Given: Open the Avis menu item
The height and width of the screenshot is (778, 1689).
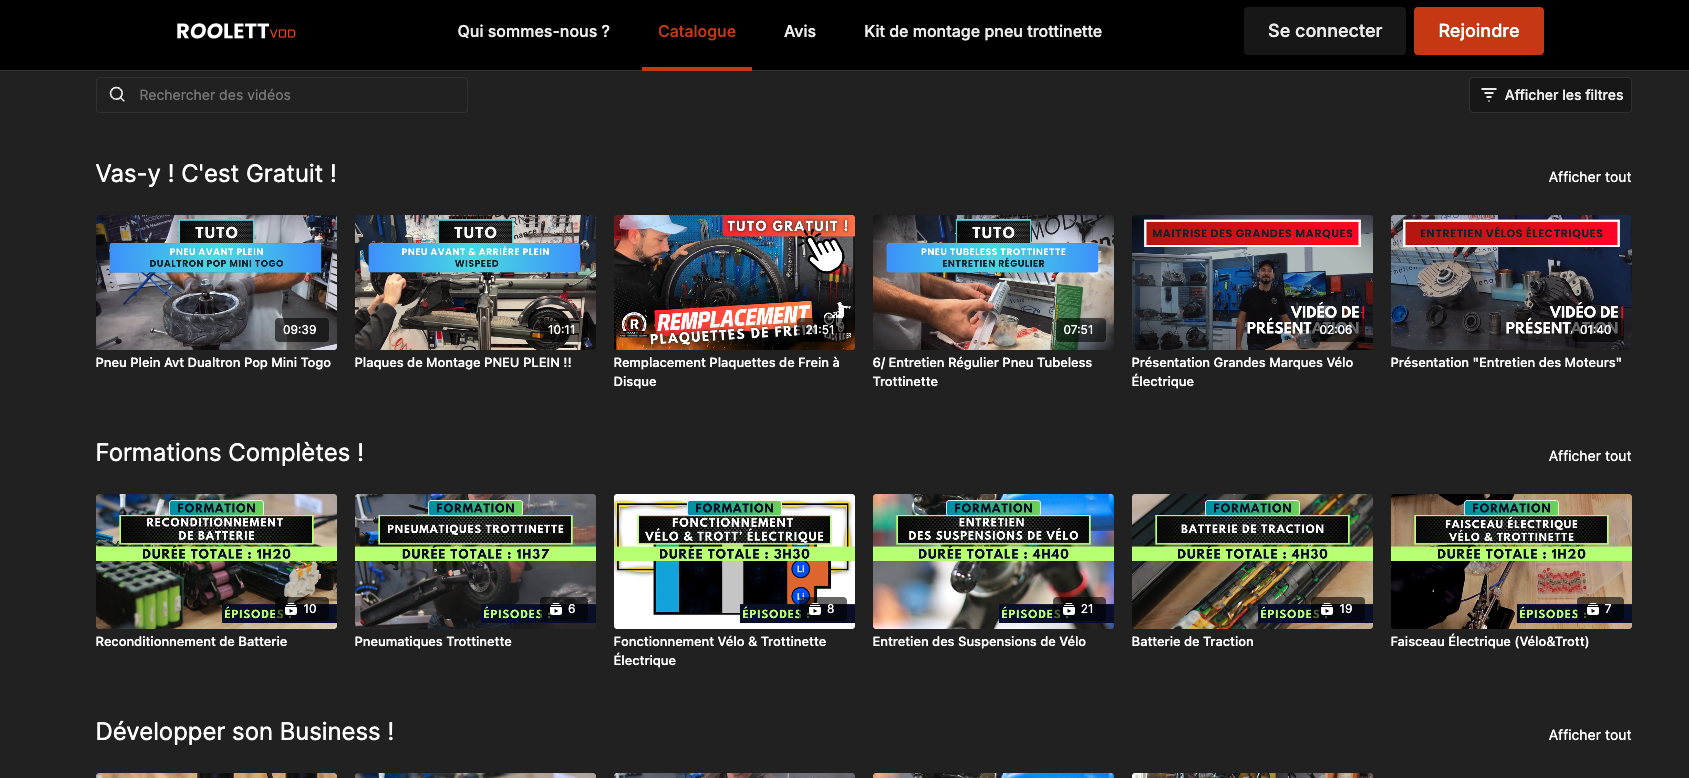Looking at the screenshot, I should pos(799,31).
